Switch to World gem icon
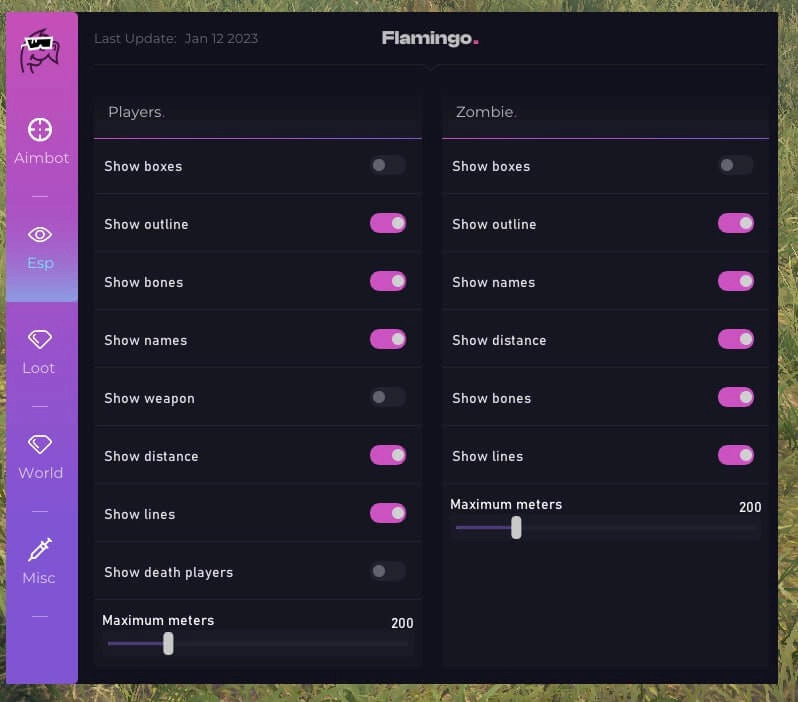798x702 pixels. click(40, 444)
